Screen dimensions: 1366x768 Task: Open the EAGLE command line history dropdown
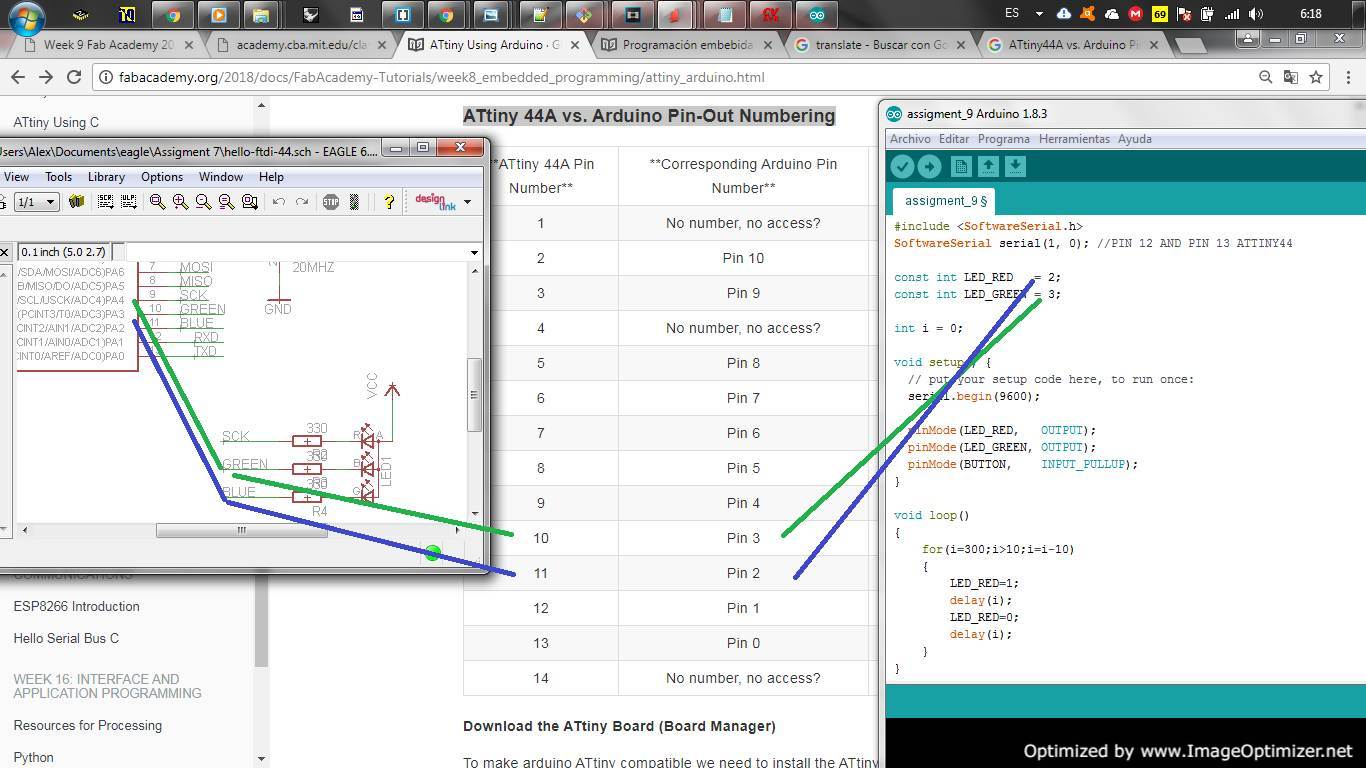coord(474,252)
